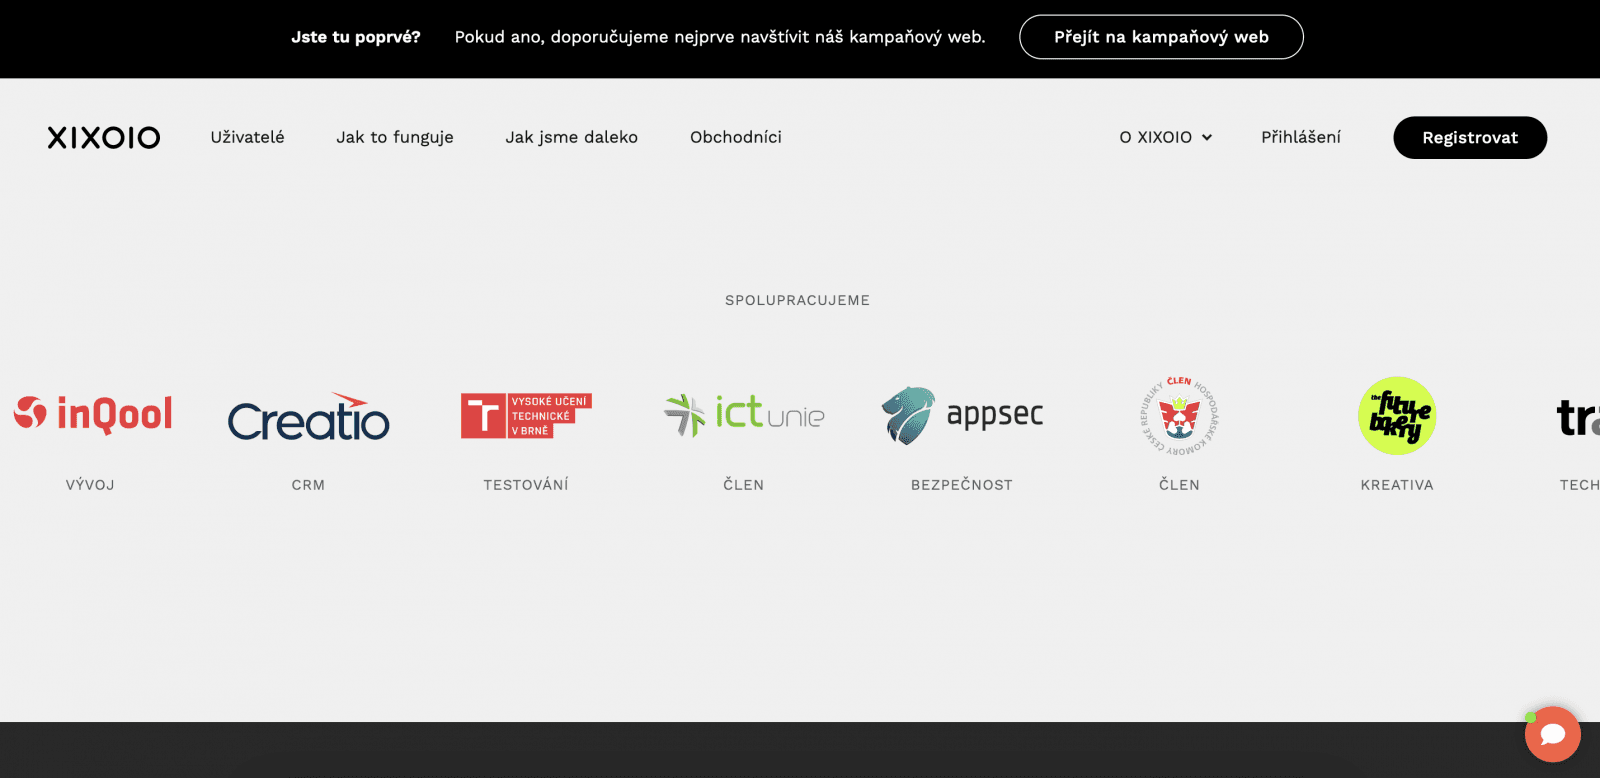Click the TESTOVÁNÍ label
Screen dimensions: 1600x778
[x=526, y=485]
